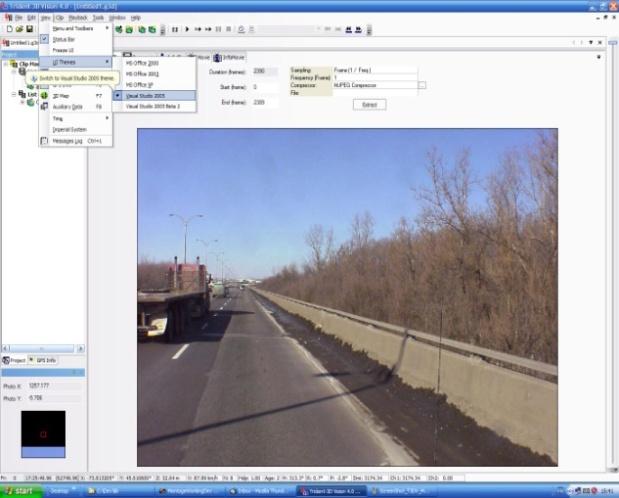Pause playback with the pause icon
The image size is (619, 498).
coord(175,30)
